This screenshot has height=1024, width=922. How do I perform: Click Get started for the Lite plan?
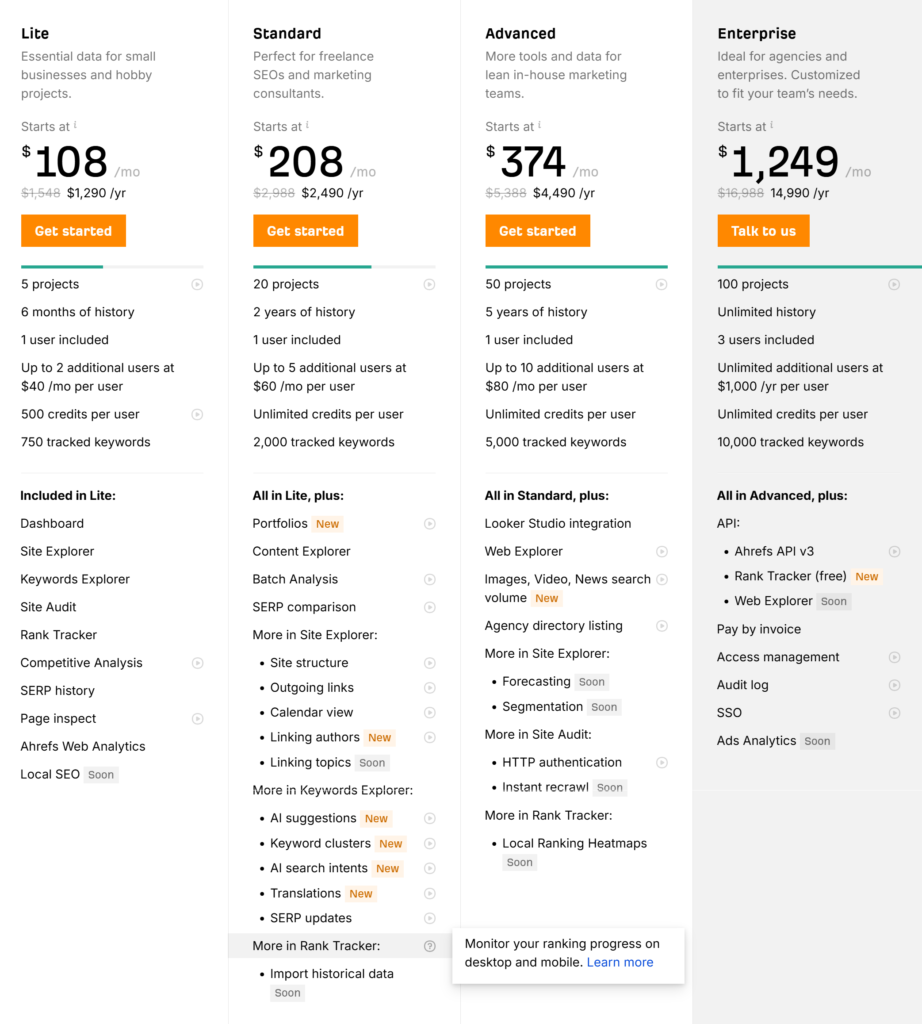(73, 231)
